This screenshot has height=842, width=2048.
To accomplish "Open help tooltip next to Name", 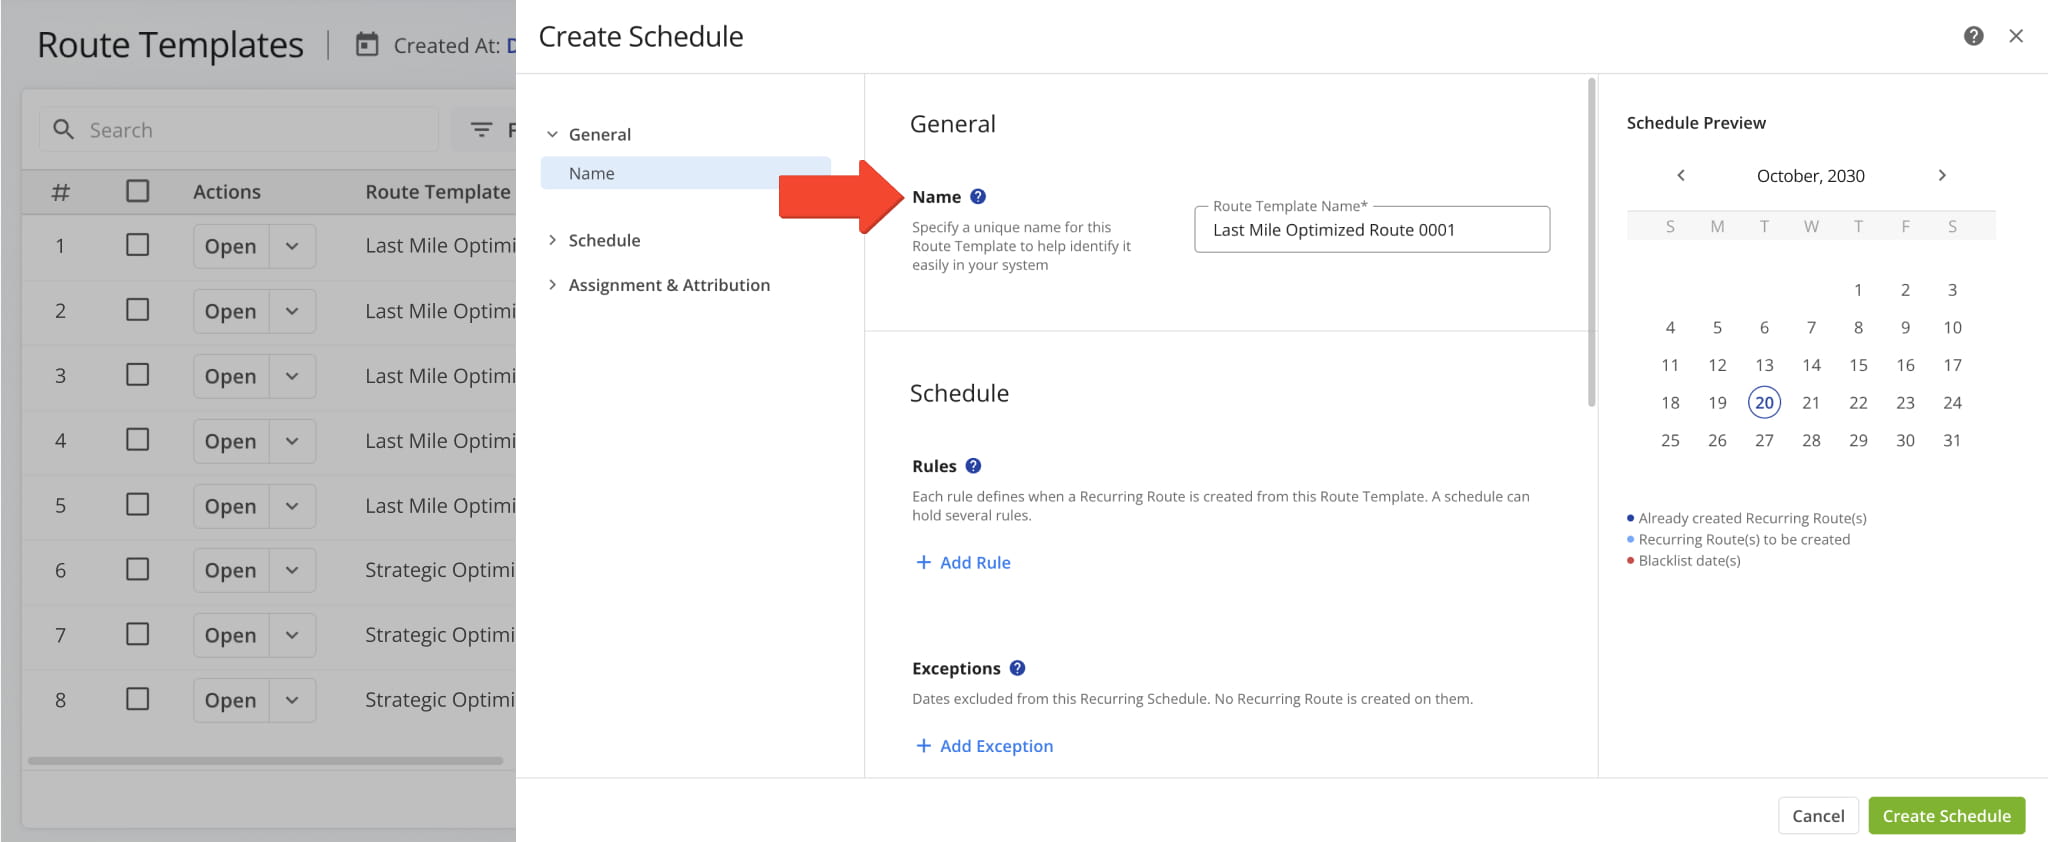I will tap(978, 196).
